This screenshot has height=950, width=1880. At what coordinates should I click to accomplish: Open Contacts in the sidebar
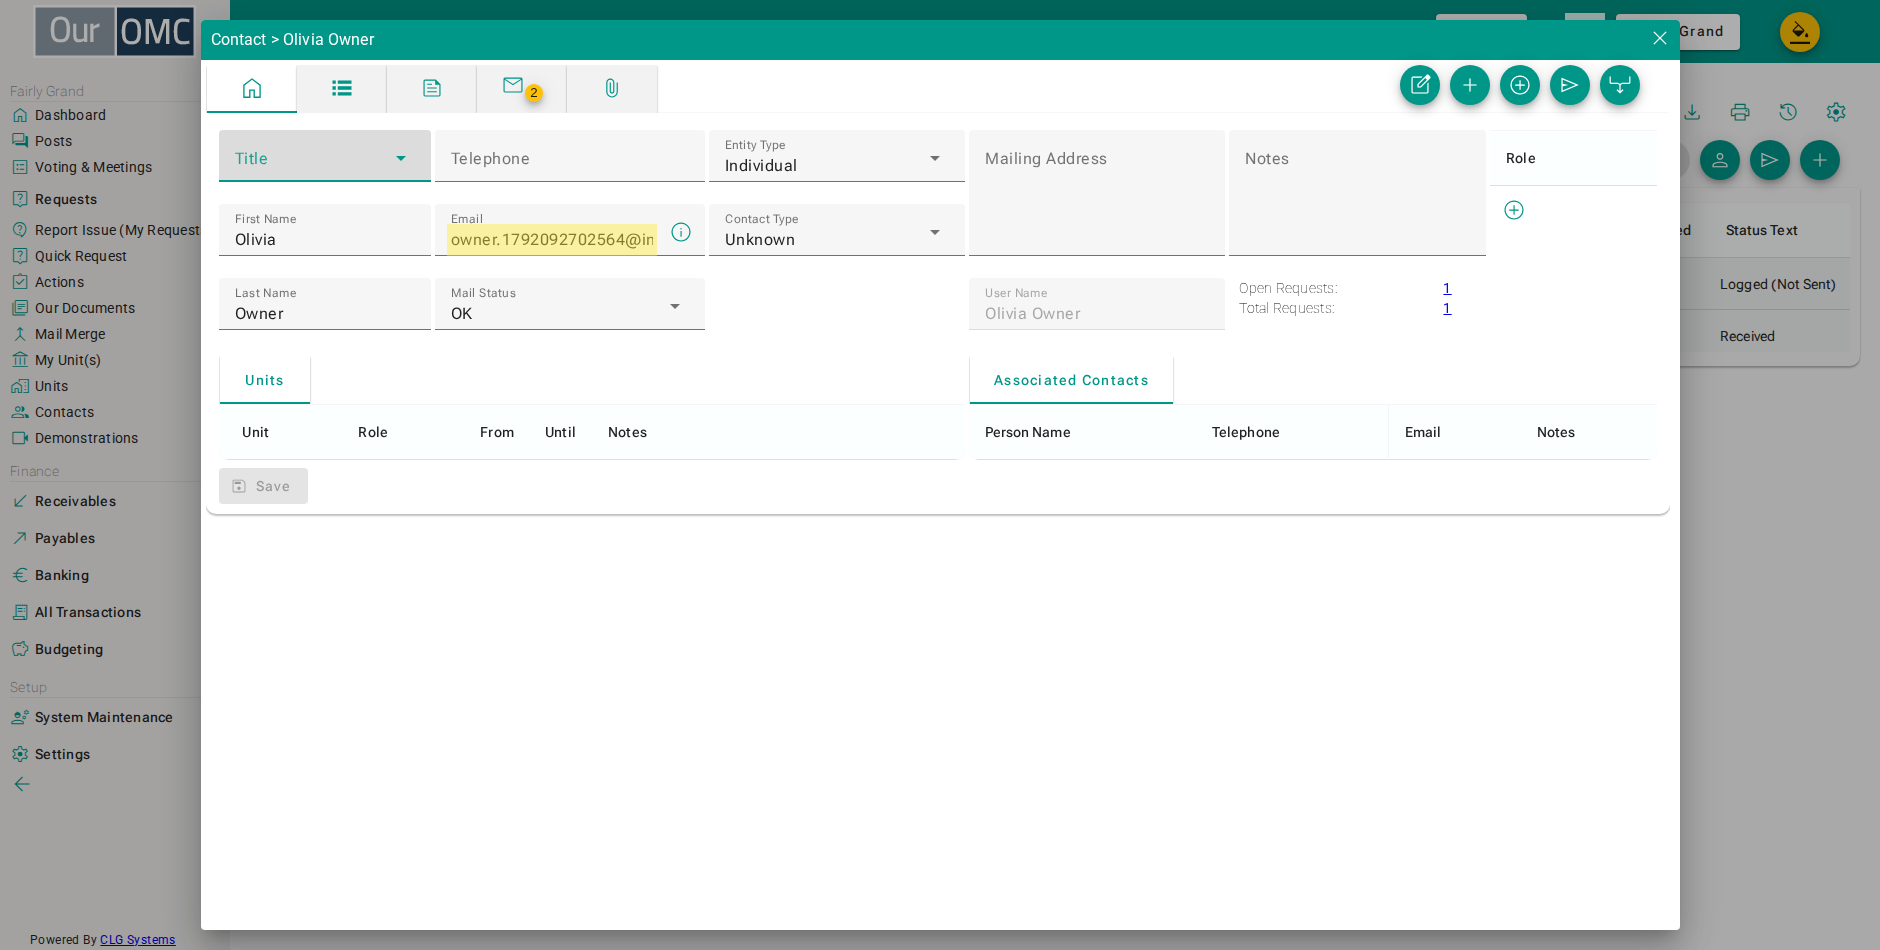point(64,412)
